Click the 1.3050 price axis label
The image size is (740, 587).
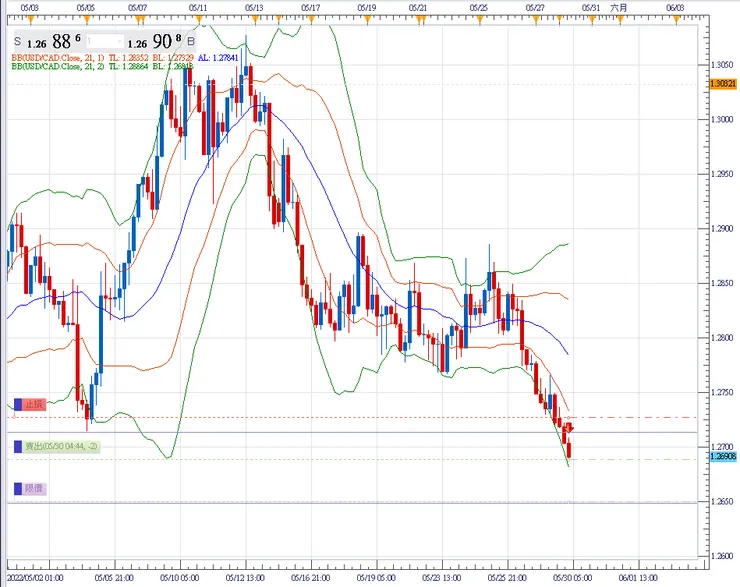click(x=722, y=65)
